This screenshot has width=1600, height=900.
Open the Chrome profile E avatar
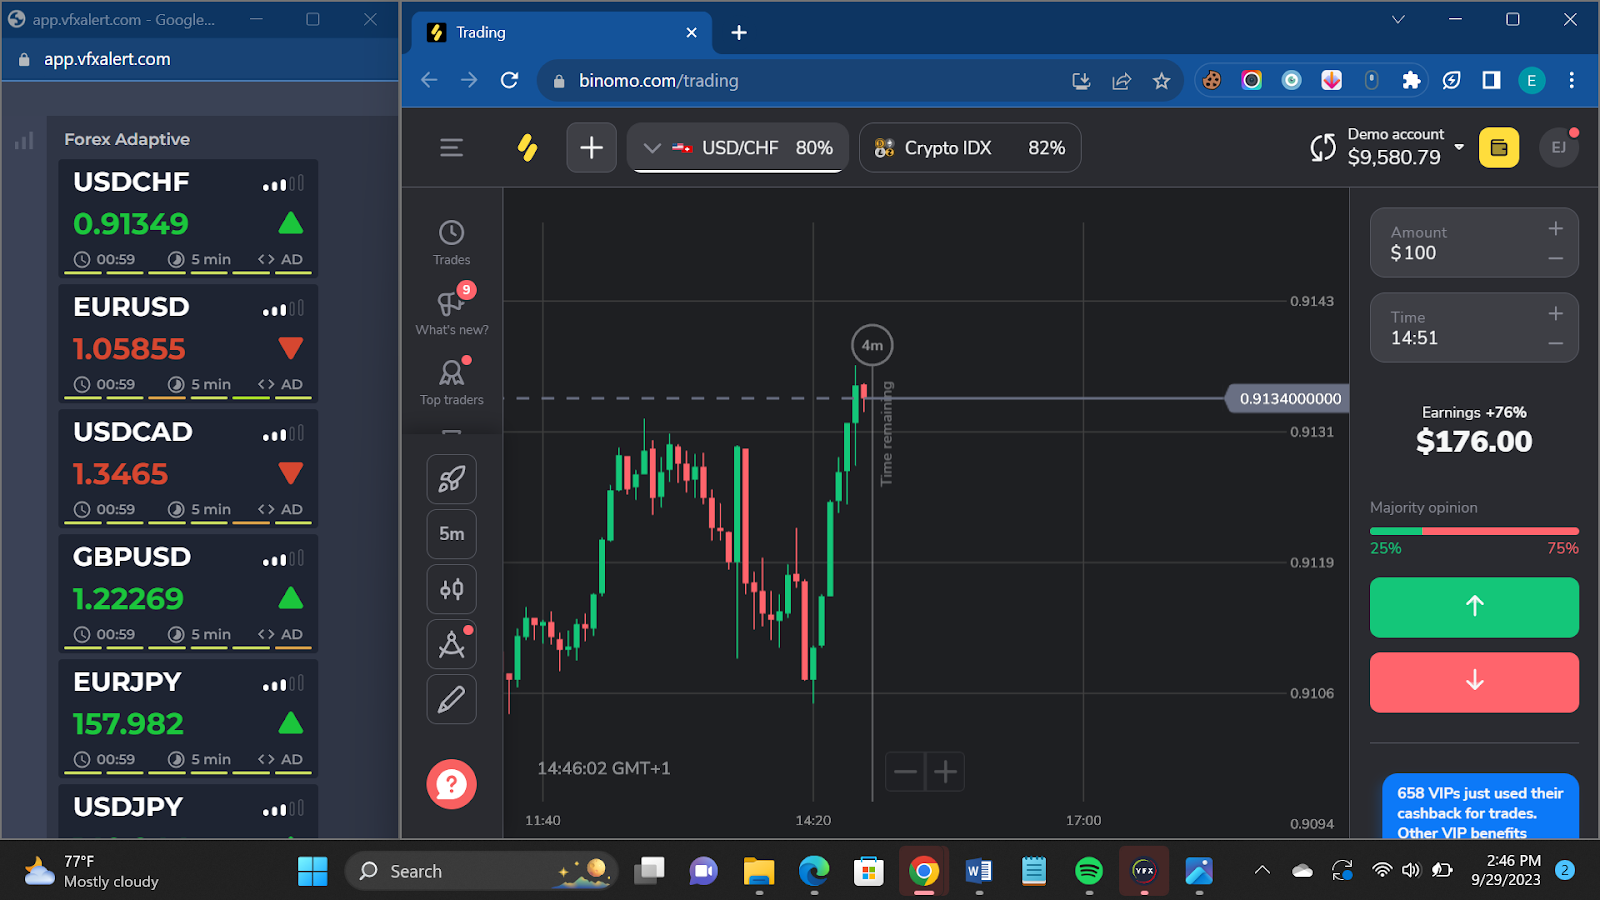[1531, 81]
